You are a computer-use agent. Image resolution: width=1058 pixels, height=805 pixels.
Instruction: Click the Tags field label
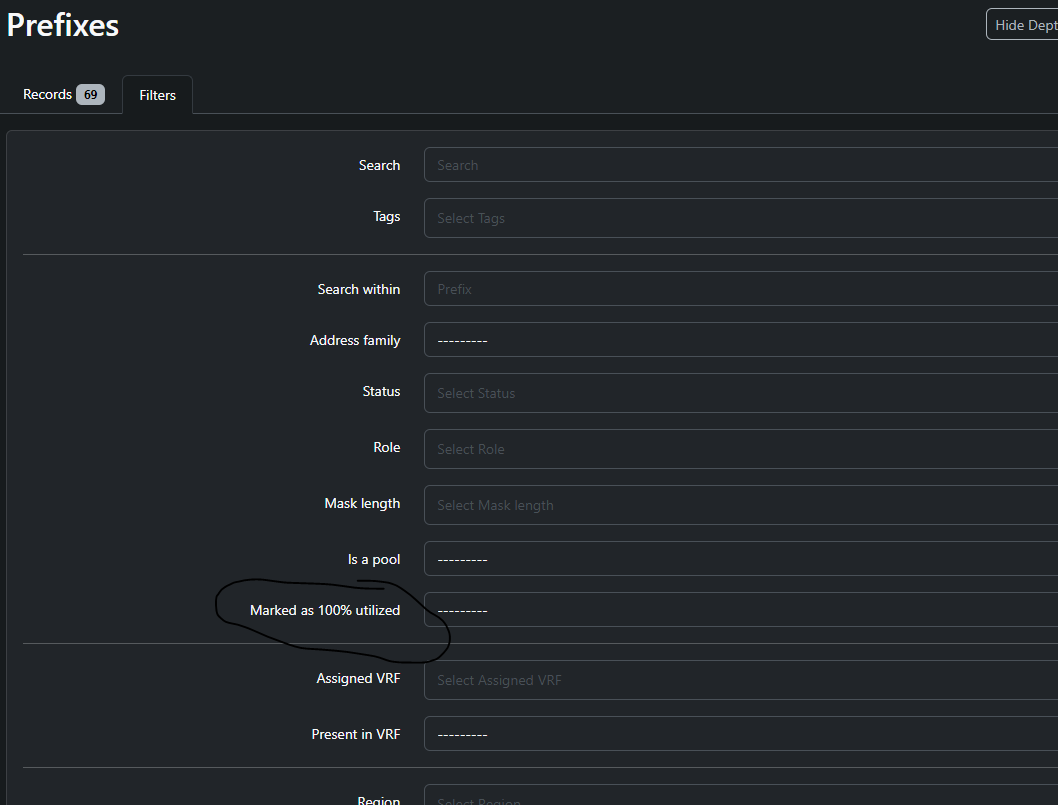(x=386, y=216)
